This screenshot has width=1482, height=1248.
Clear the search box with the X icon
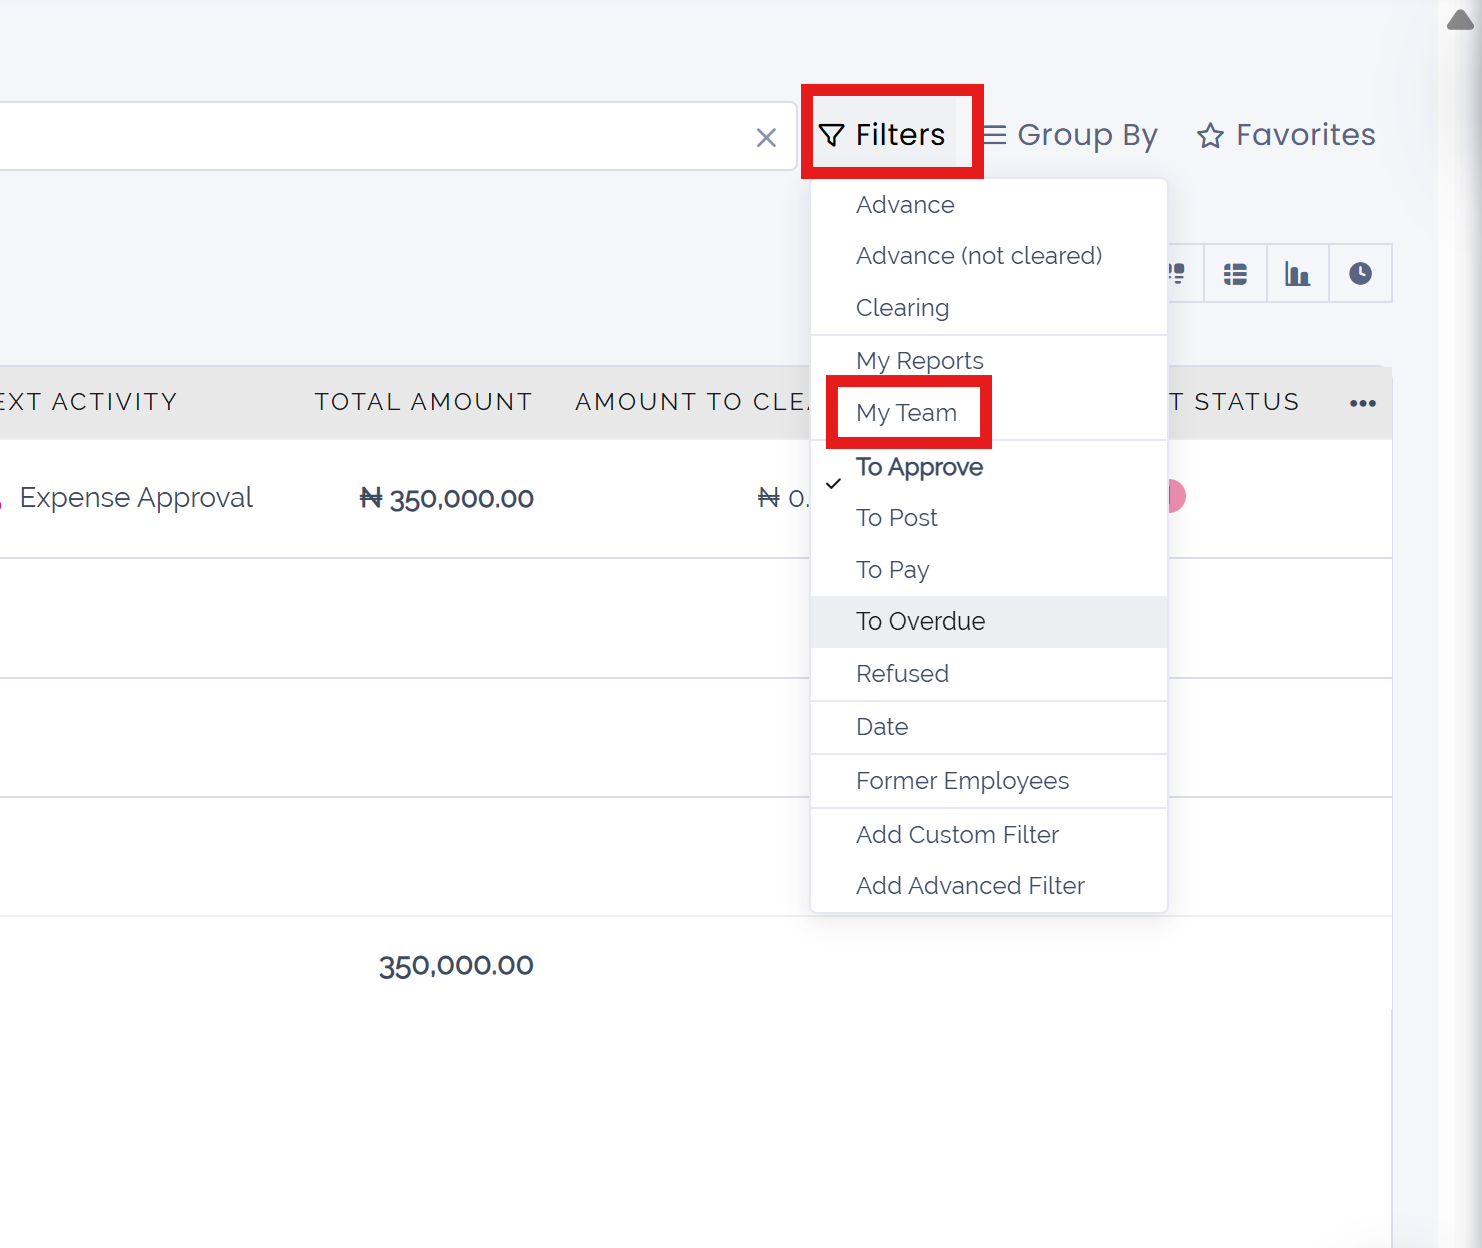click(x=766, y=138)
